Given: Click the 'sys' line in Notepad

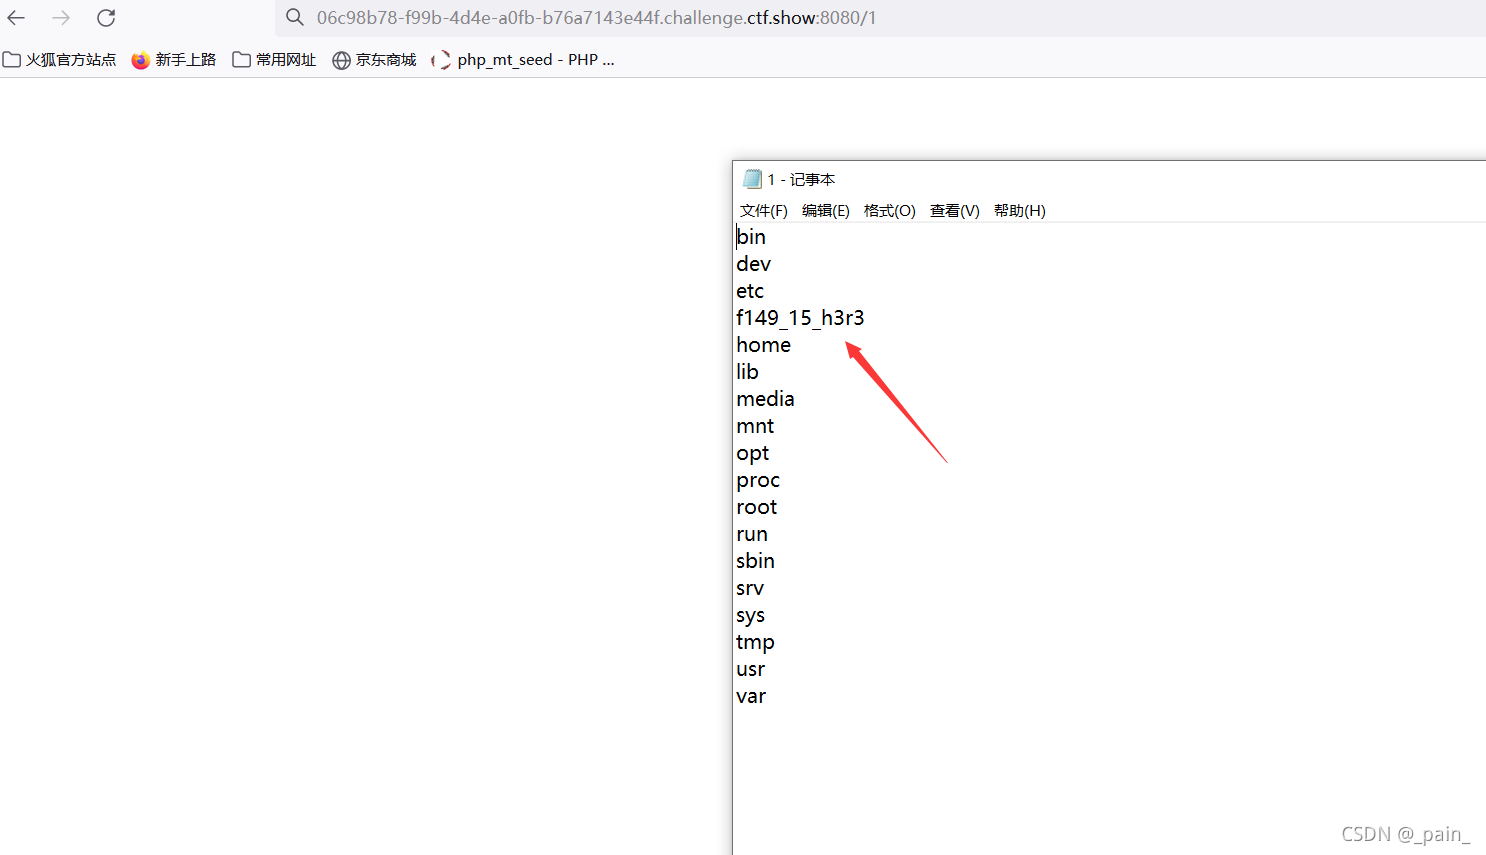Looking at the screenshot, I should point(751,616).
